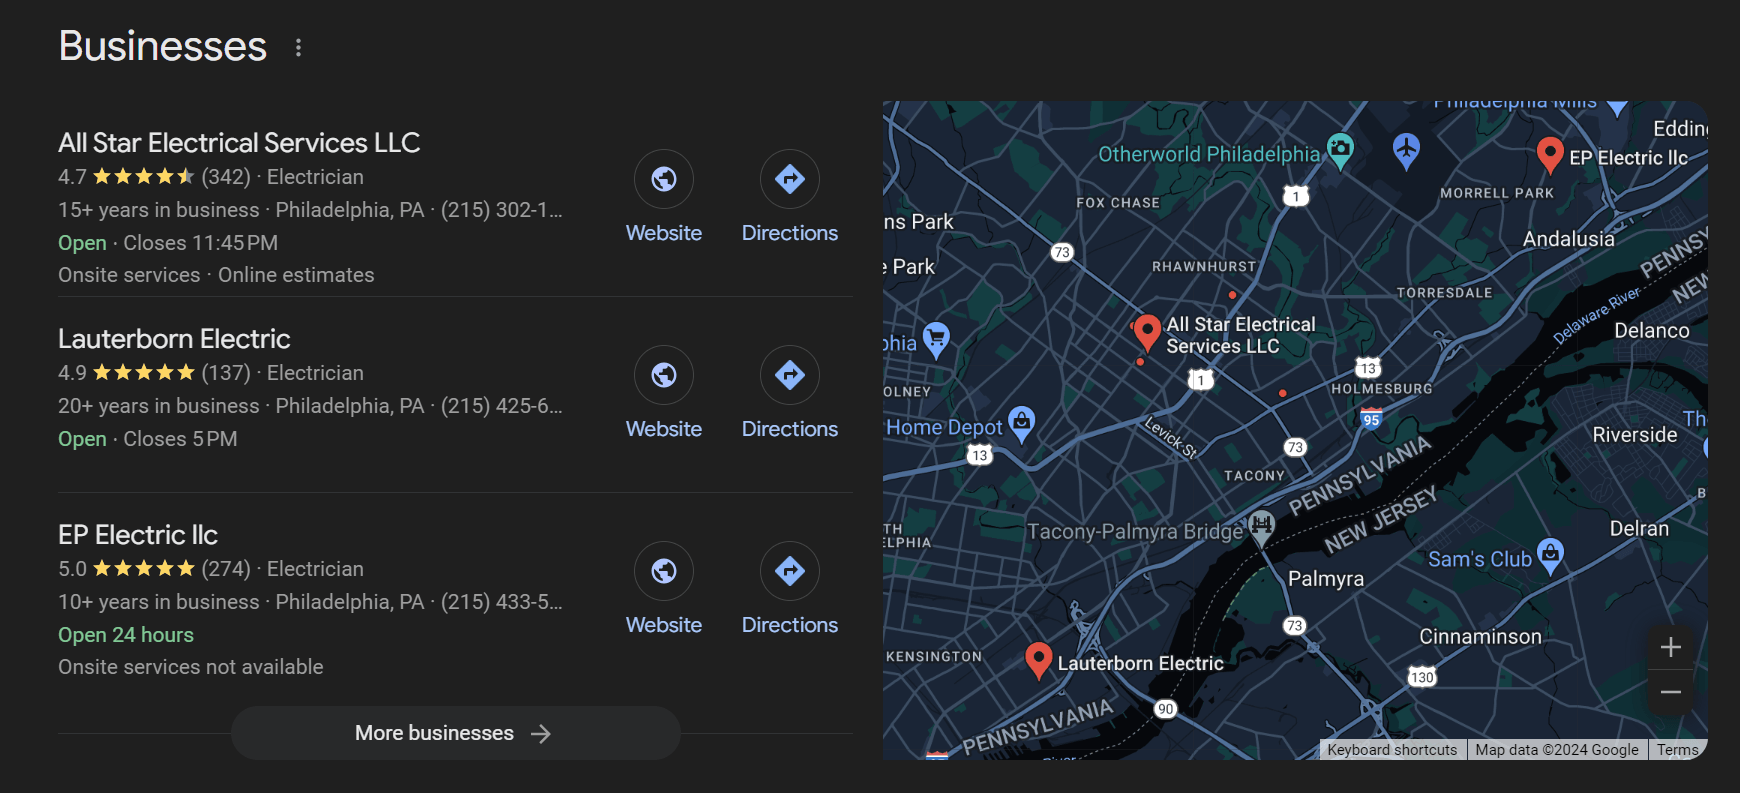Select All Star Electrical Services red map pin
1740x793 pixels.
coord(1147,331)
